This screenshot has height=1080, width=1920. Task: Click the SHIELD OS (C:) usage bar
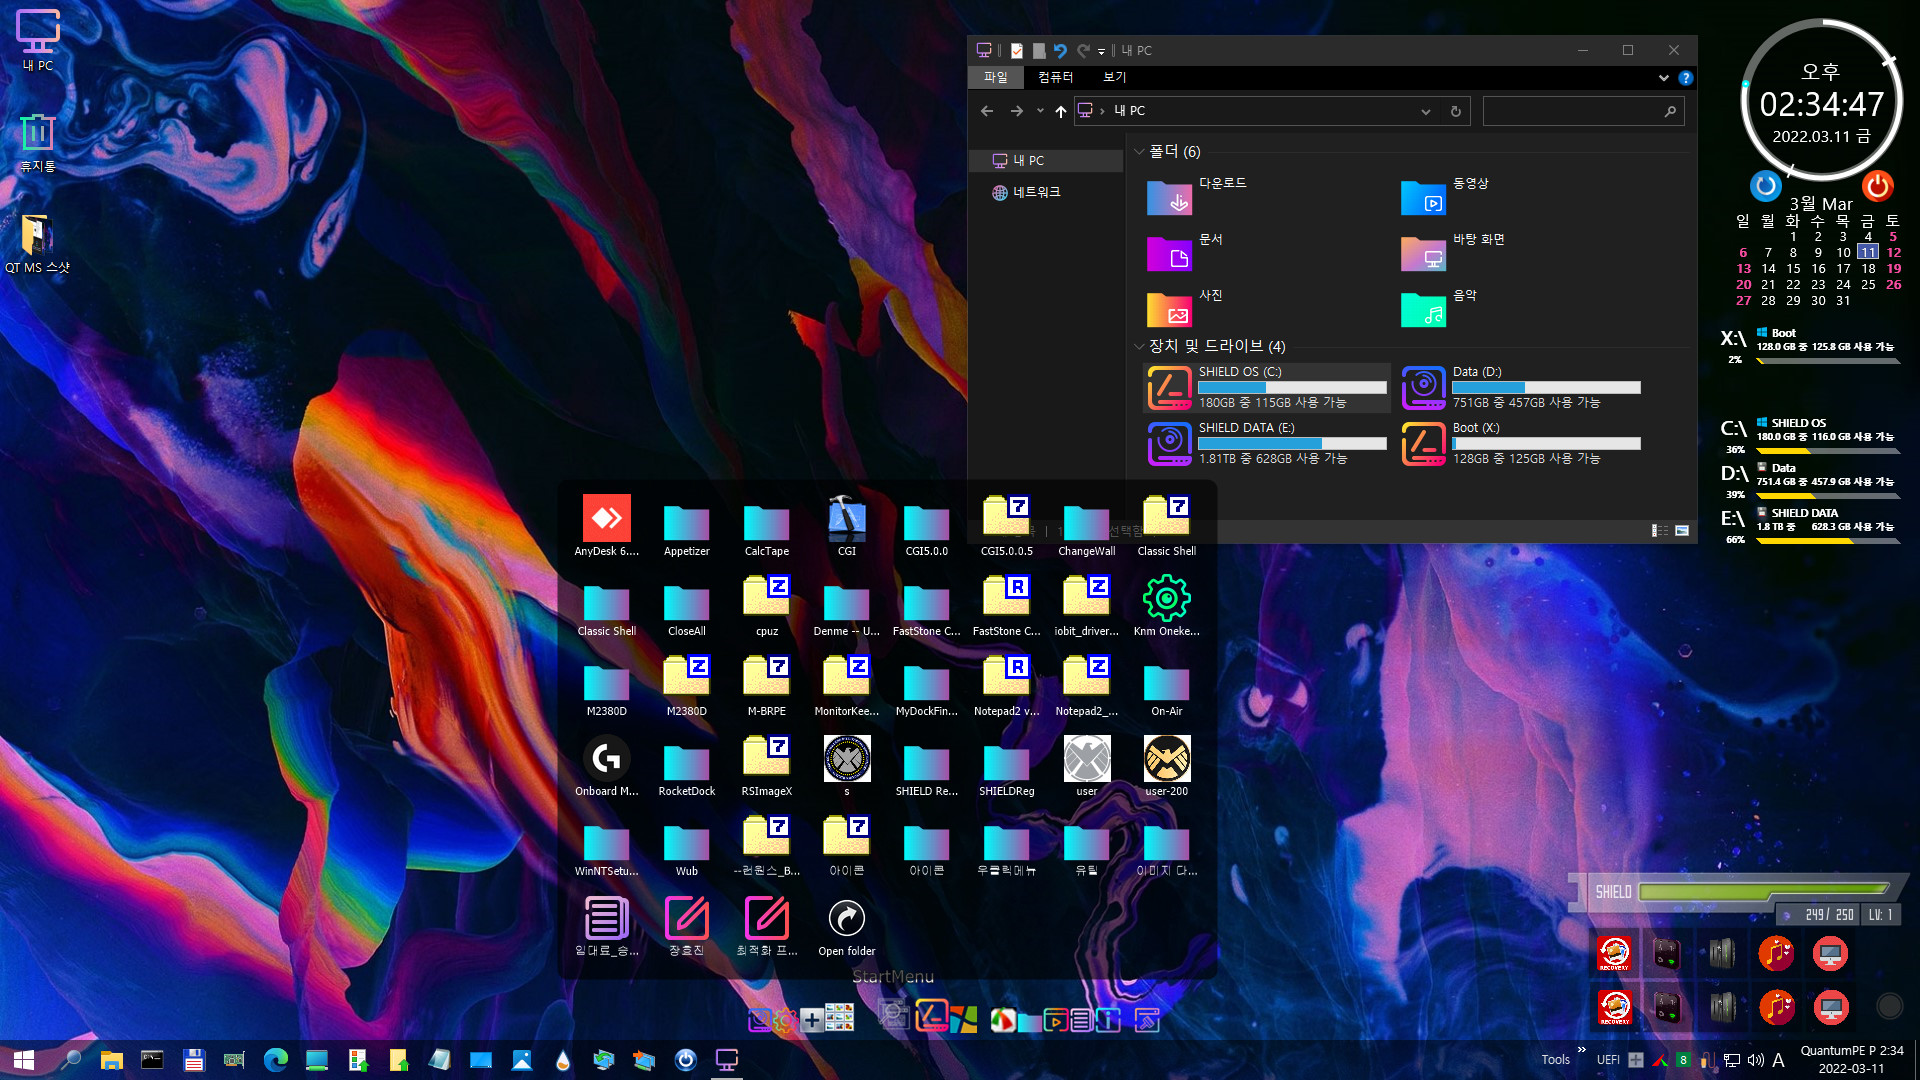click(1292, 387)
